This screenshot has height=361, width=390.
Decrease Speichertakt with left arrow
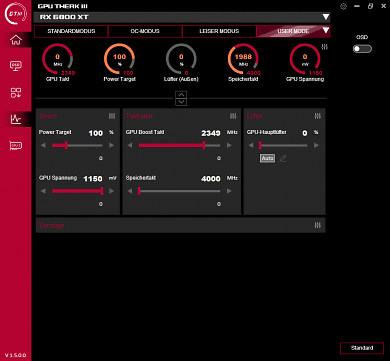pos(130,191)
